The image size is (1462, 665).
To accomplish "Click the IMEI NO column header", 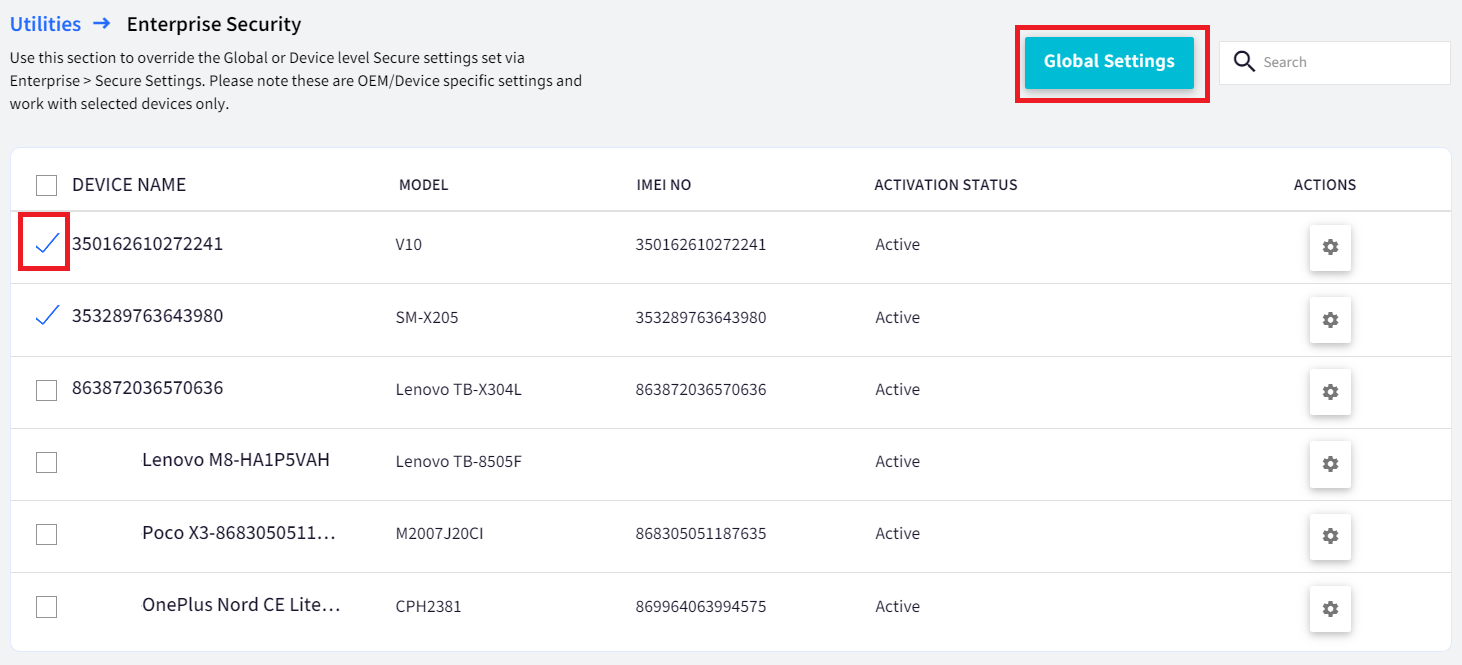I will pyautogui.click(x=664, y=185).
